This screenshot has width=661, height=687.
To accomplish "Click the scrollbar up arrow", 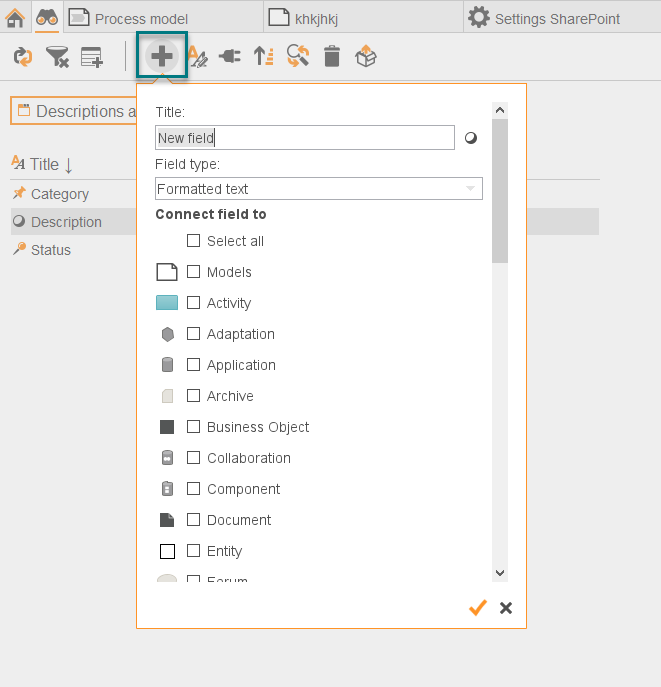I will 500,110.
